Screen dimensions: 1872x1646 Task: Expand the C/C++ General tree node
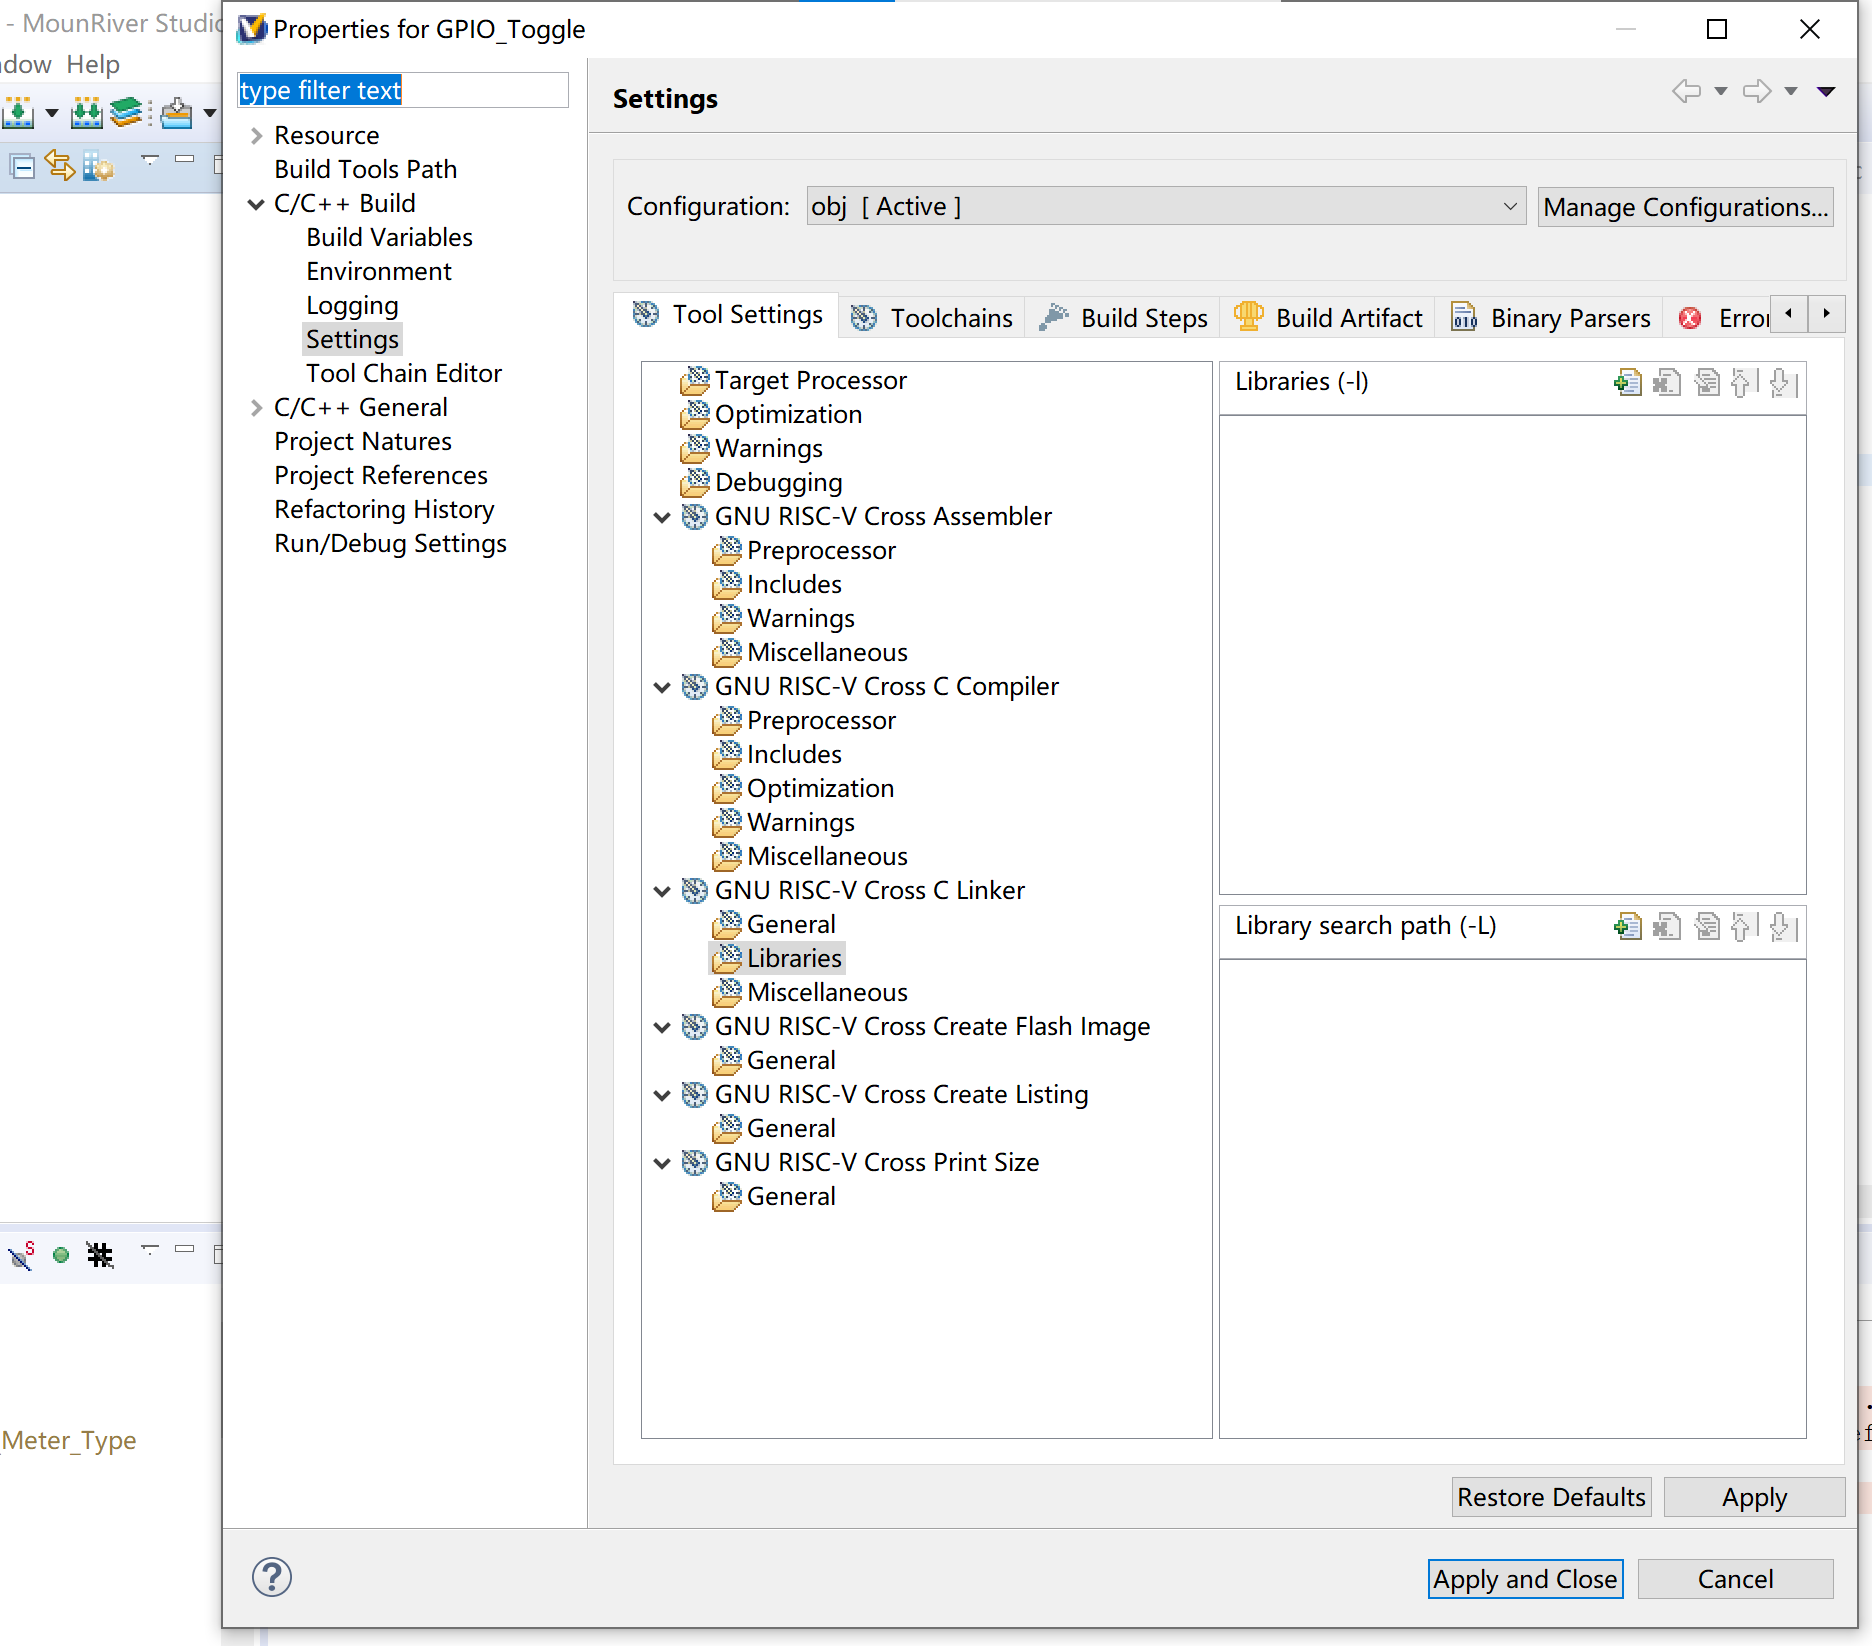[257, 408]
